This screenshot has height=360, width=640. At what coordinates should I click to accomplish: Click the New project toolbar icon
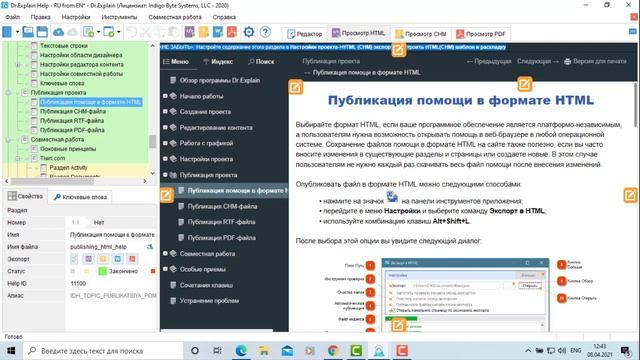click(7, 32)
